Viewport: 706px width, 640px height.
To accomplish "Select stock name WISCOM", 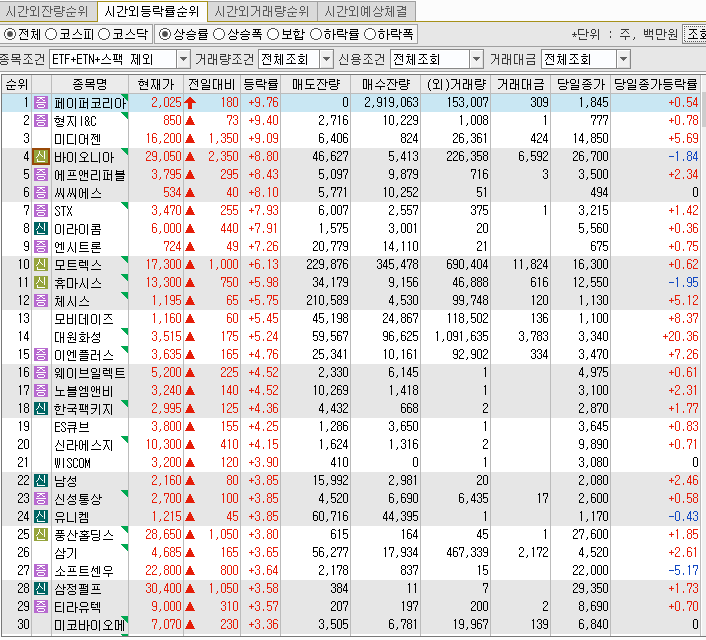I will 72,463.
